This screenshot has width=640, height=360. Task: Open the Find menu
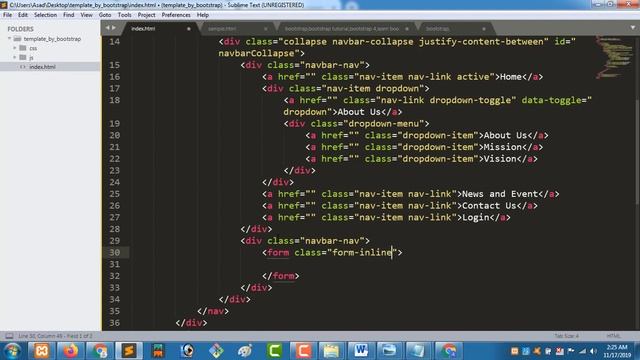pos(69,15)
